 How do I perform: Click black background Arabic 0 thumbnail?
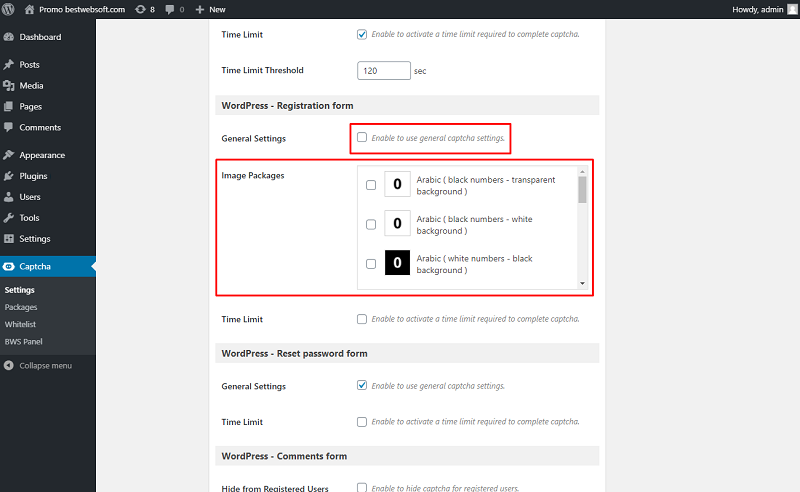point(397,262)
